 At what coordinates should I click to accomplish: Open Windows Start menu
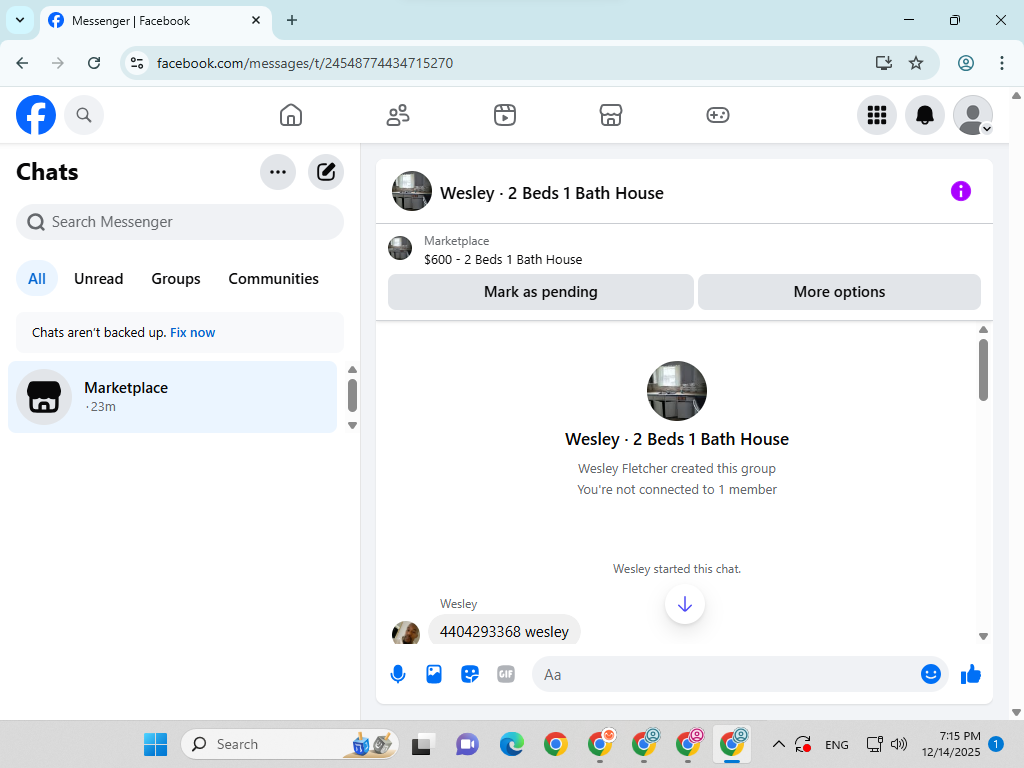tap(155, 744)
